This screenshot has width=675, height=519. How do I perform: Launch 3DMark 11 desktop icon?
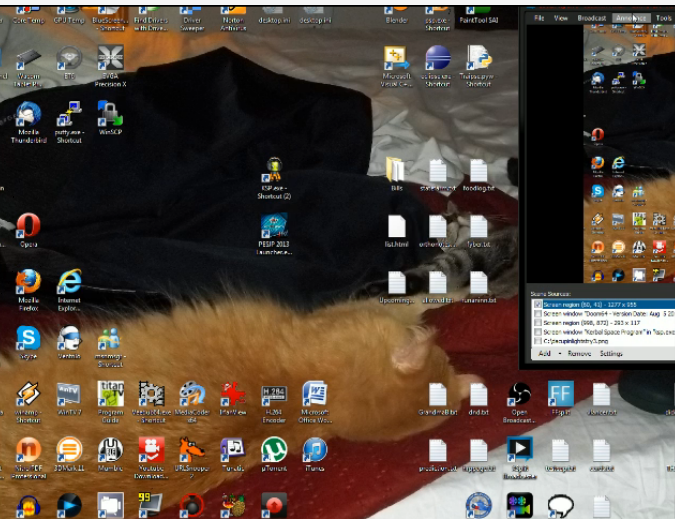pos(69,454)
